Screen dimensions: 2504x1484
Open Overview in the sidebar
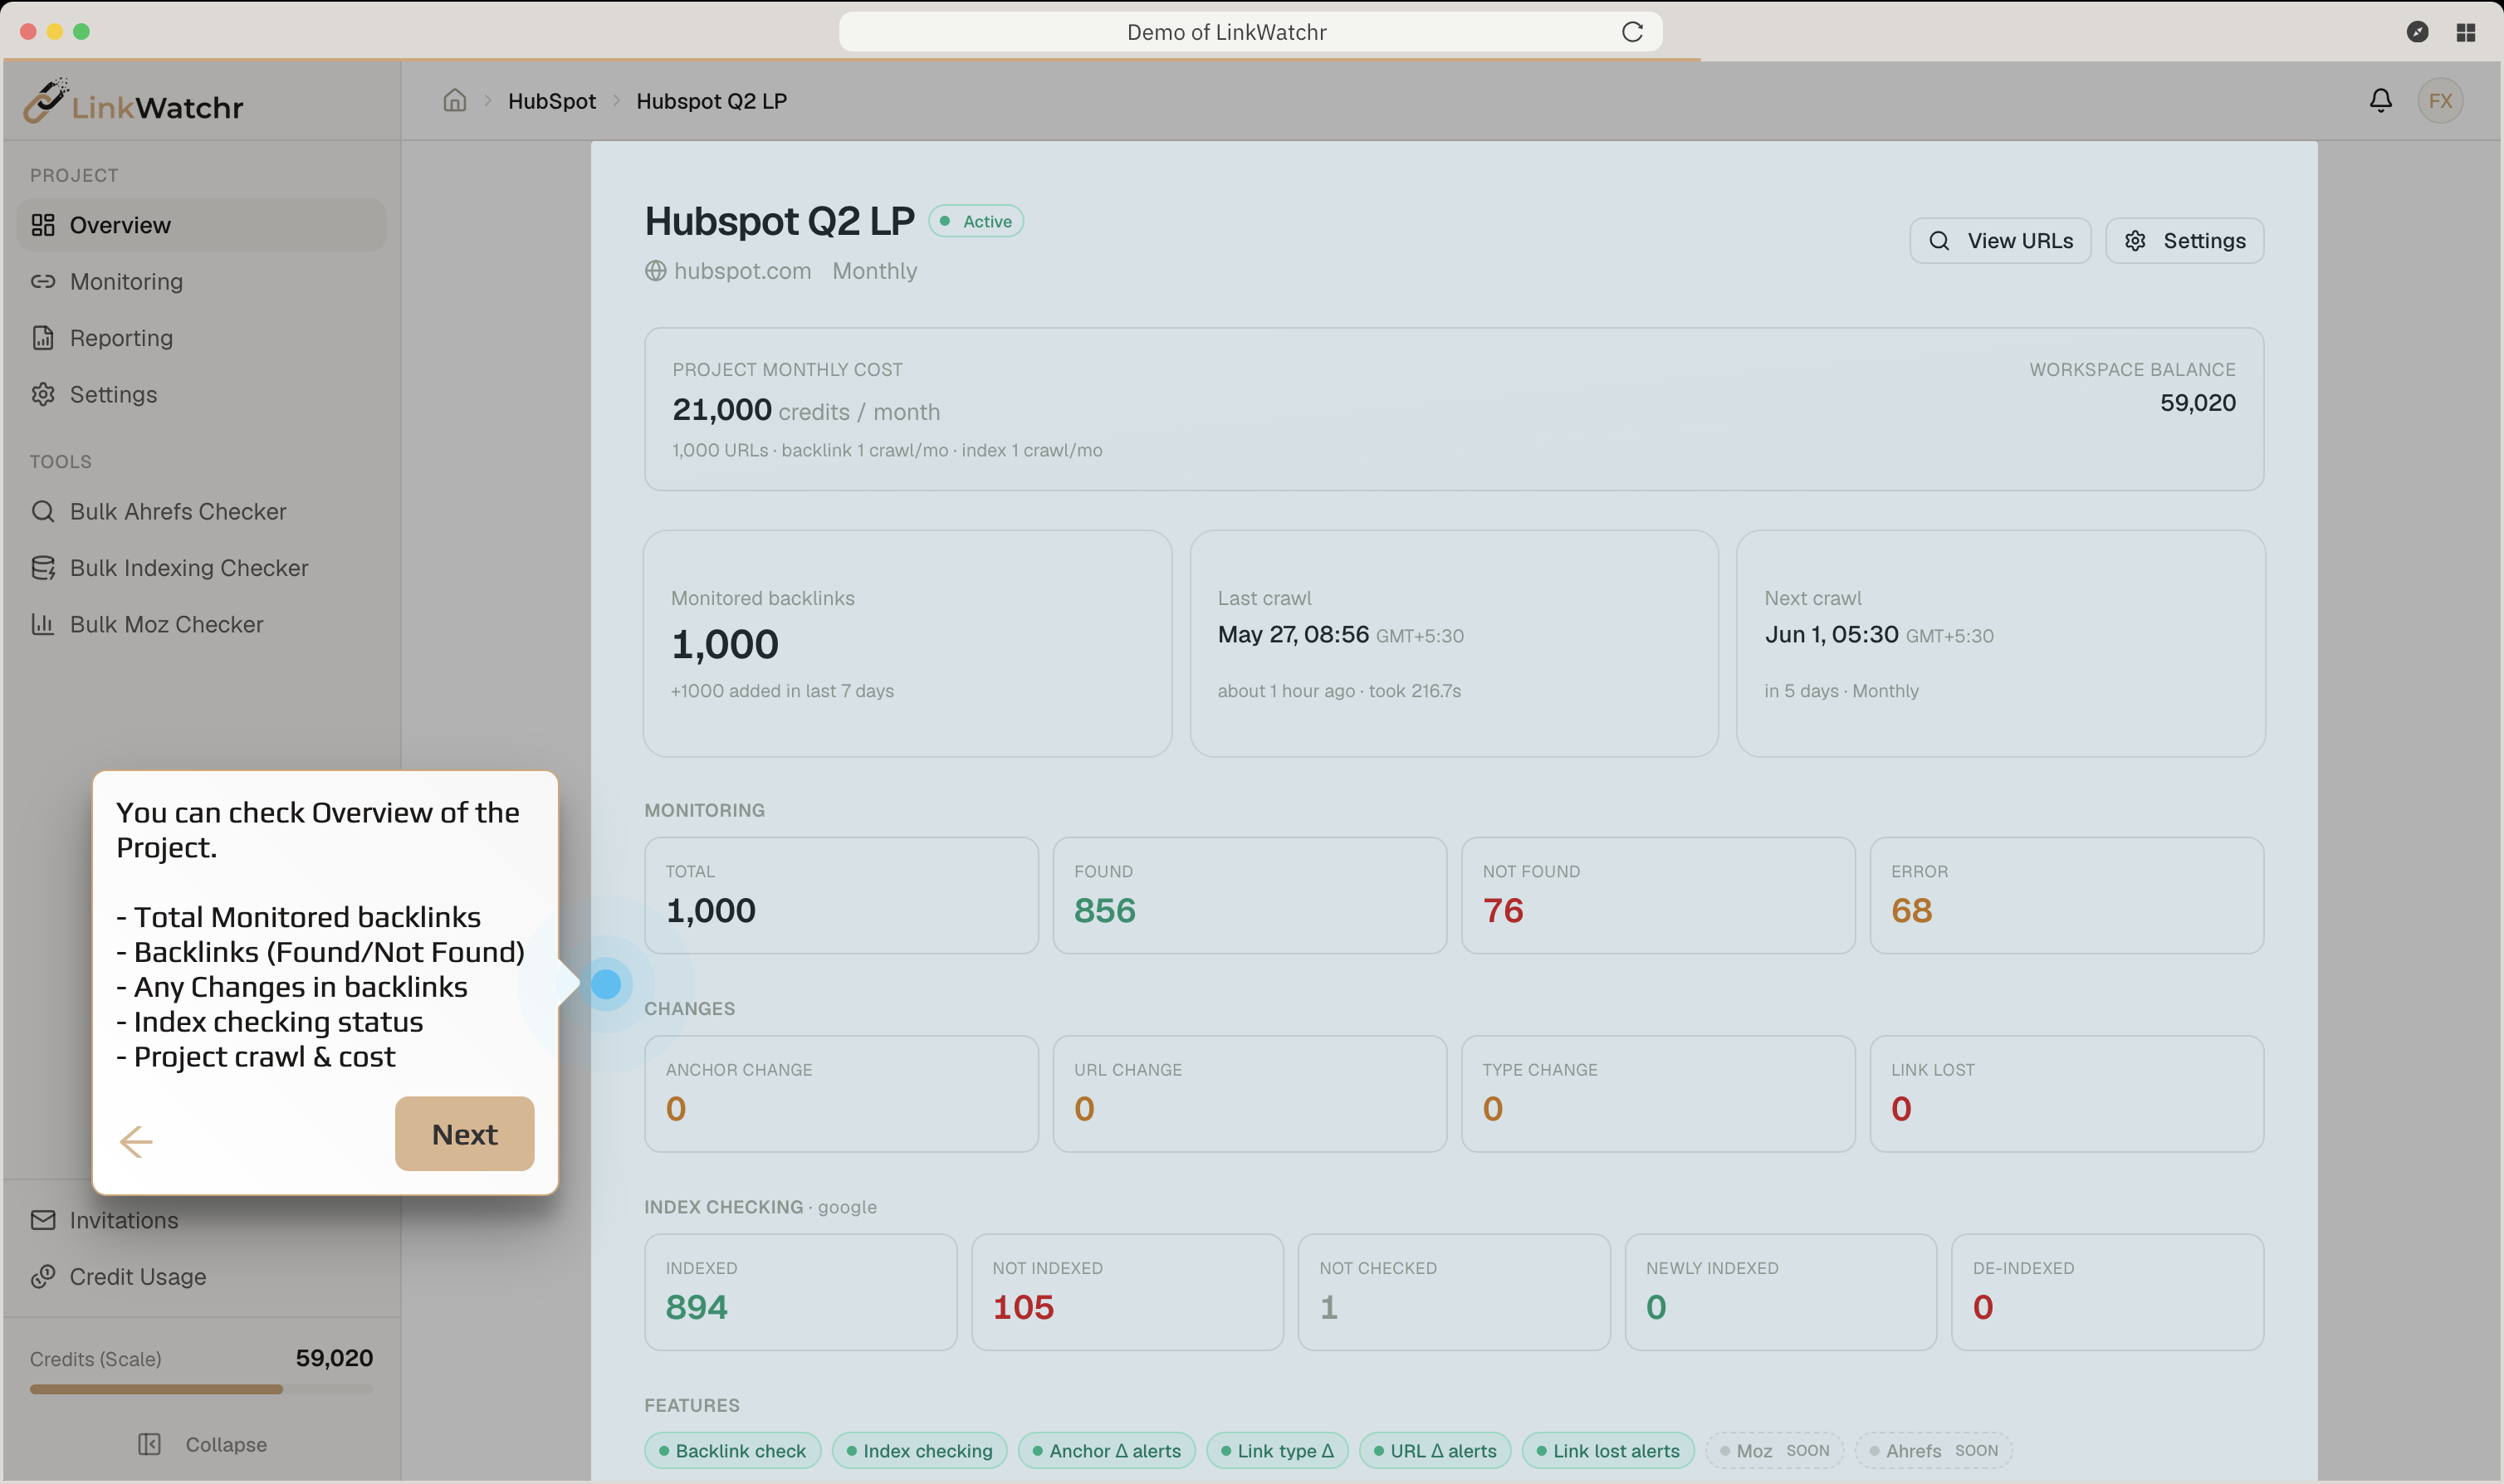pos(201,225)
